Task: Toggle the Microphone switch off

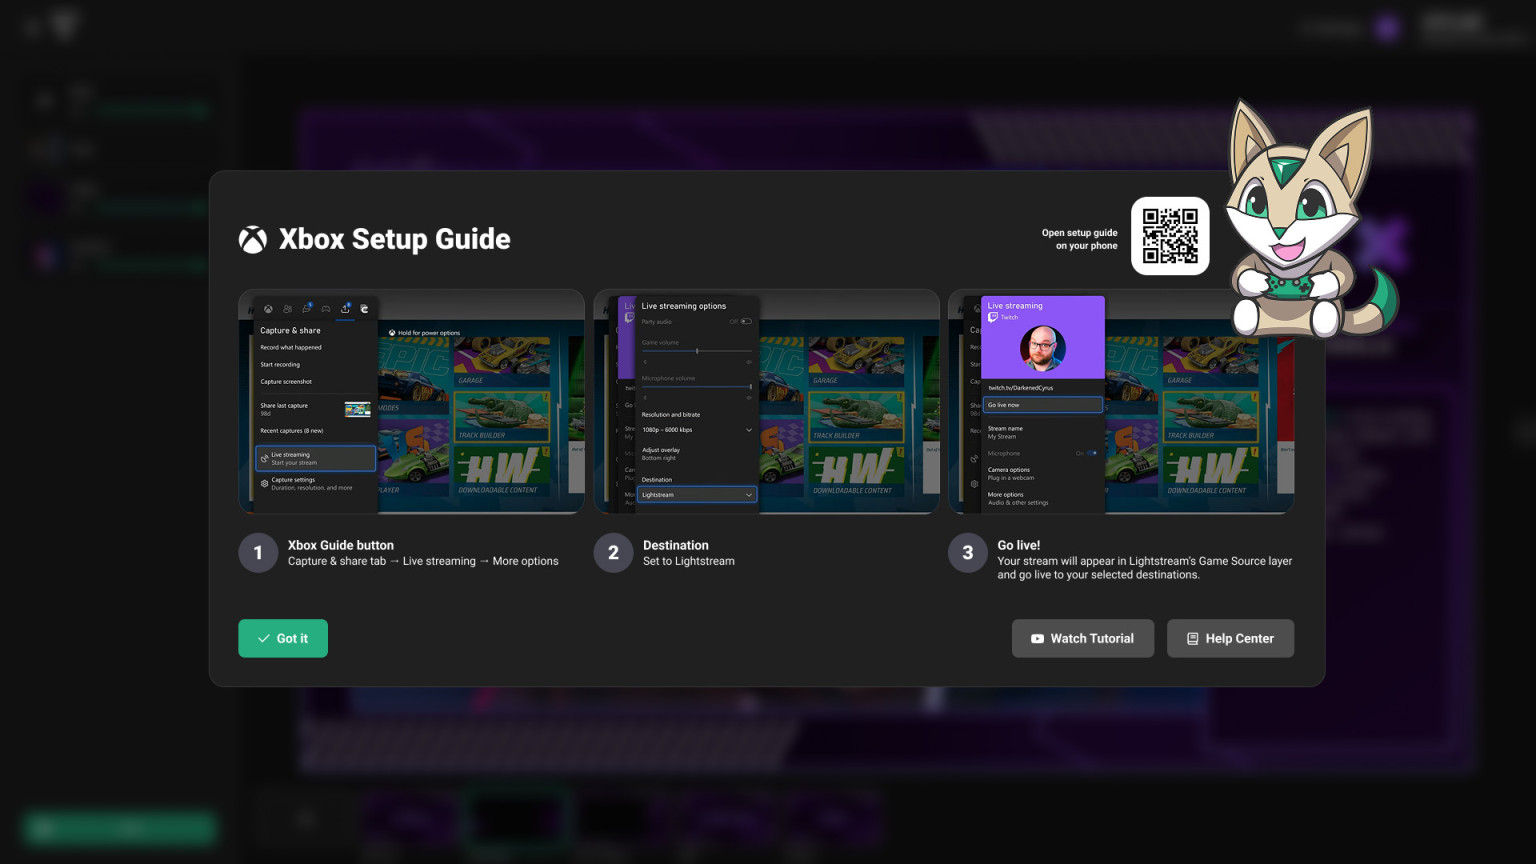Action: click(1092, 453)
